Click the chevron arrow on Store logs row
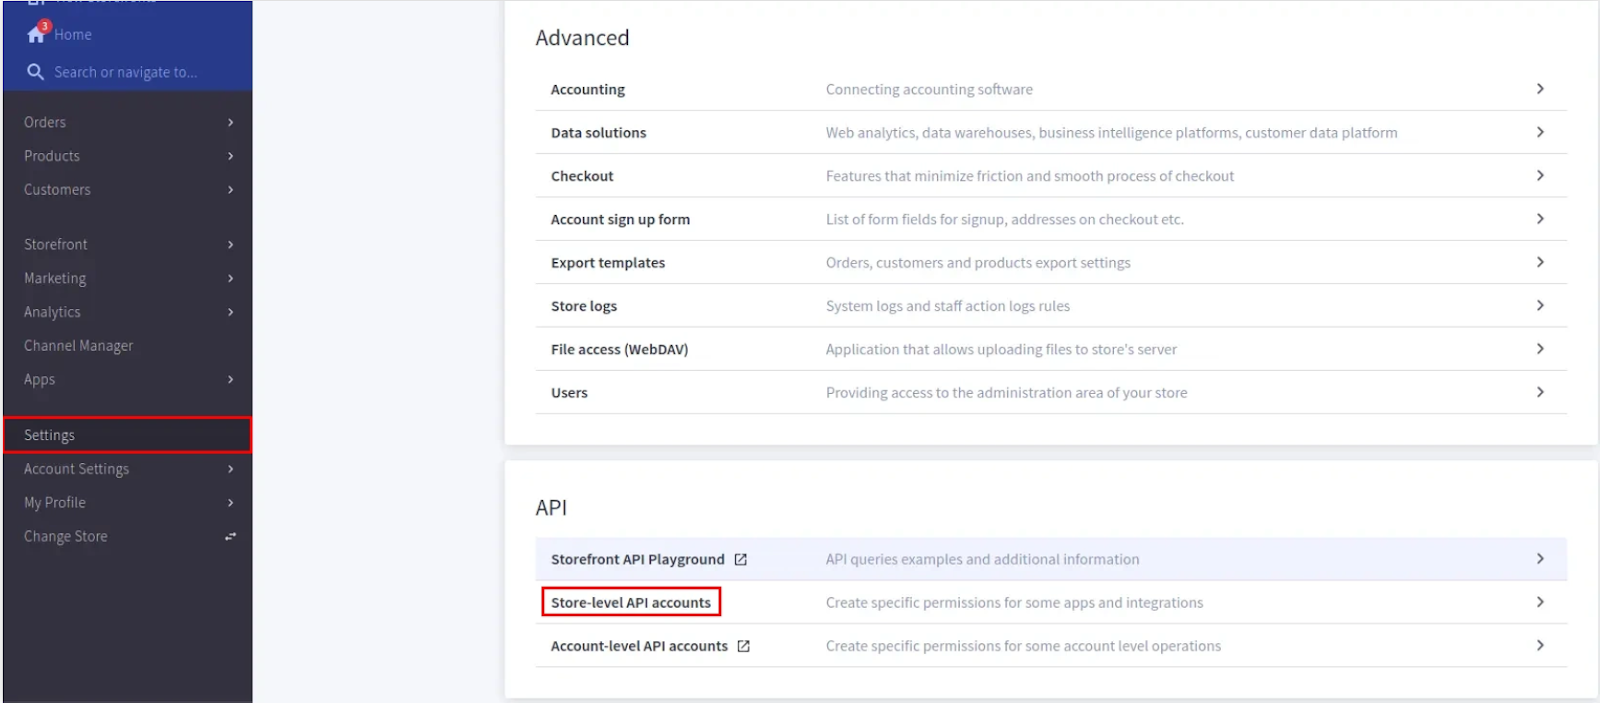The width and height of the screenshot is (1600, 703). (x=1540, y=306)
